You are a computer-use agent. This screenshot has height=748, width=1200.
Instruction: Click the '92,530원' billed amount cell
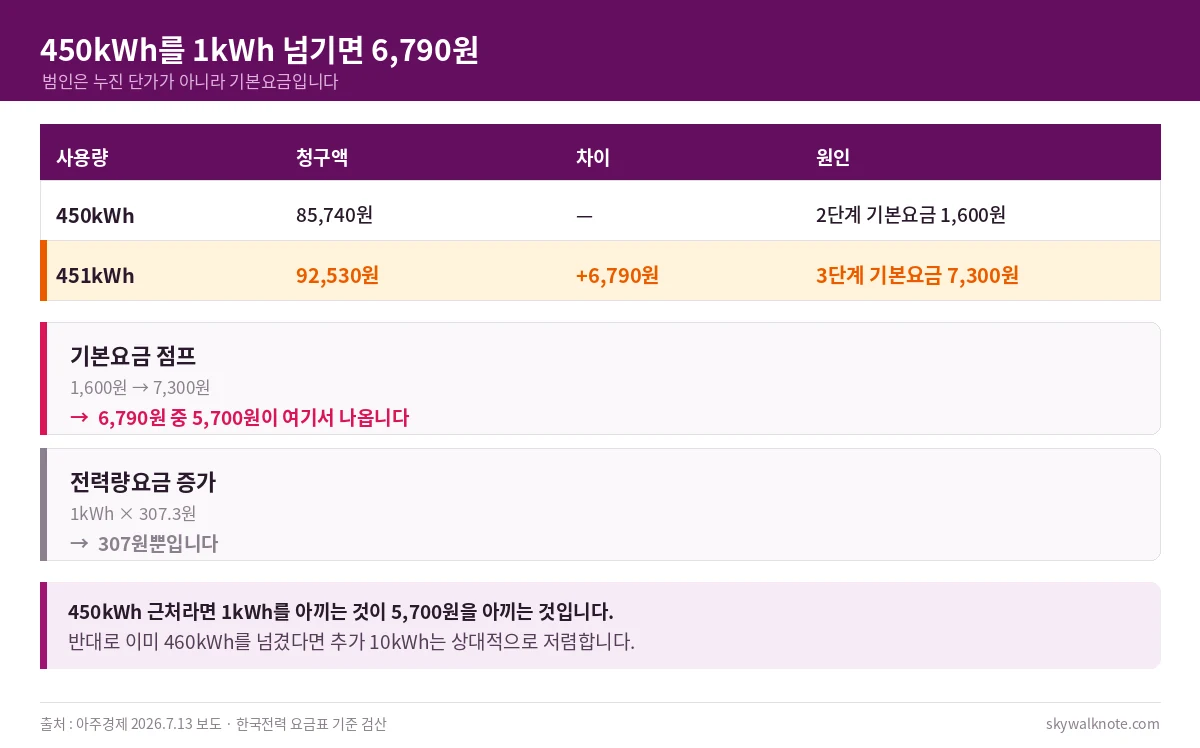click(x=337, y=275)
